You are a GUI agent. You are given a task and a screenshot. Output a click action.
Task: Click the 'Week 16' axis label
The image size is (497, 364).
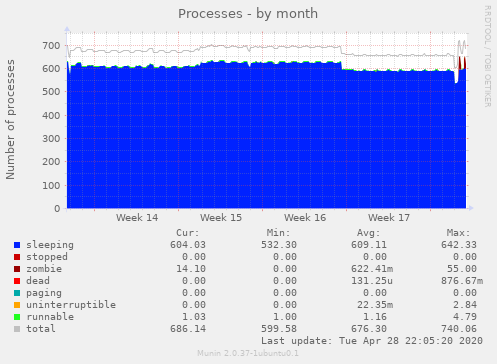(x=305, y=218)
